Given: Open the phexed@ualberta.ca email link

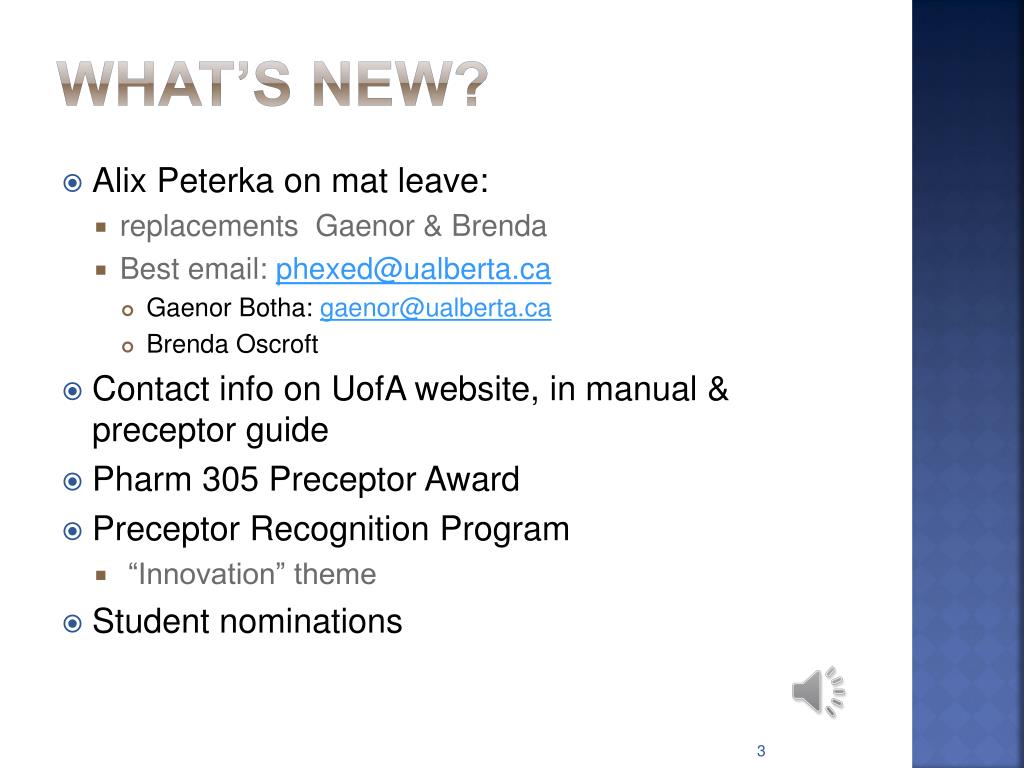Looking at the screenshot, I should click(x=413, y=269).
